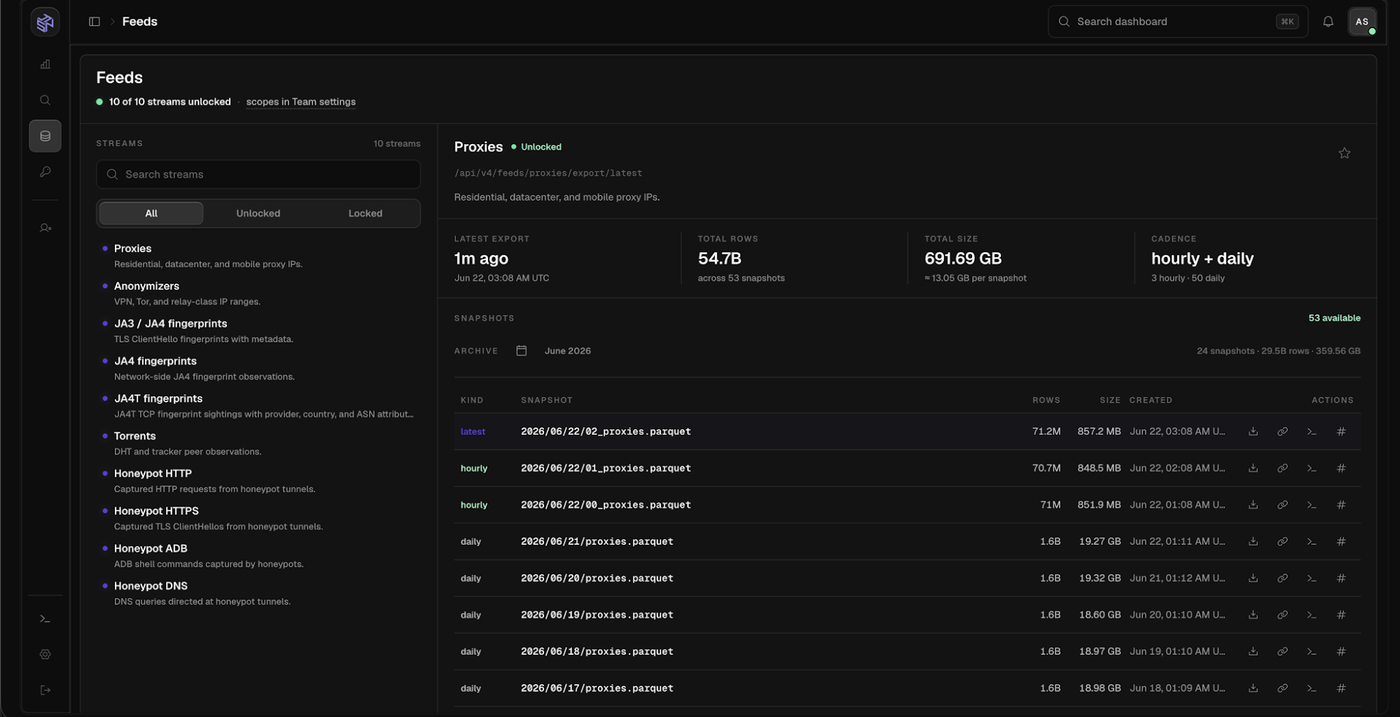Show hash for 2026/06/19 proxies snapshot
This screenshot has height=717, width=1400.
pyautogui.click(x=1341, y=615)
